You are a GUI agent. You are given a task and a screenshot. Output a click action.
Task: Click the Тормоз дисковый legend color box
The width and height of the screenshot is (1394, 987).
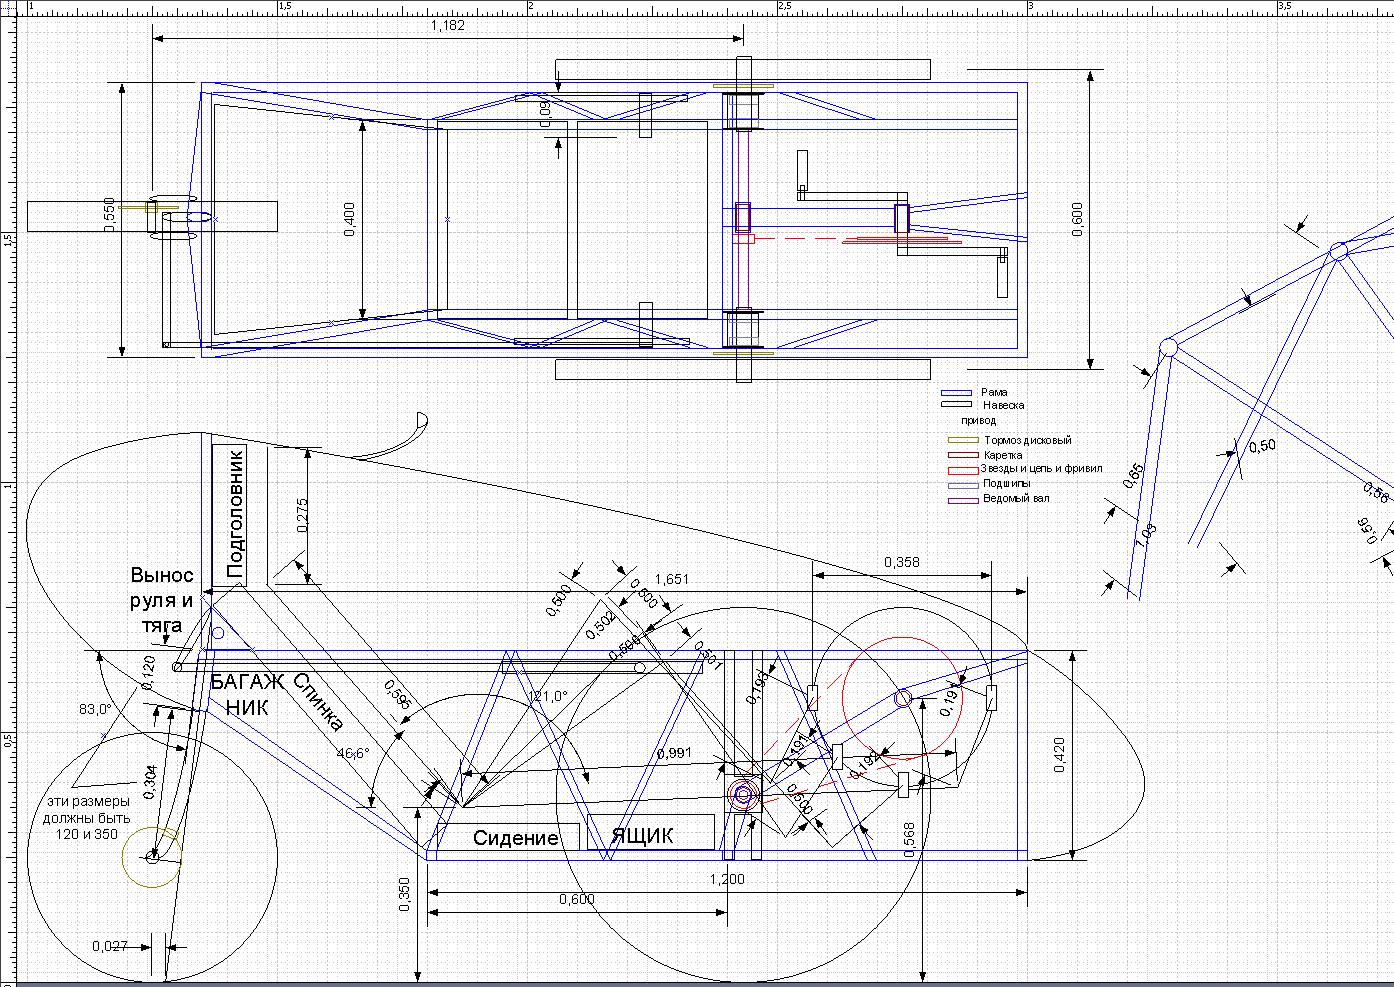pyautogui.click(x=963, y=440)
